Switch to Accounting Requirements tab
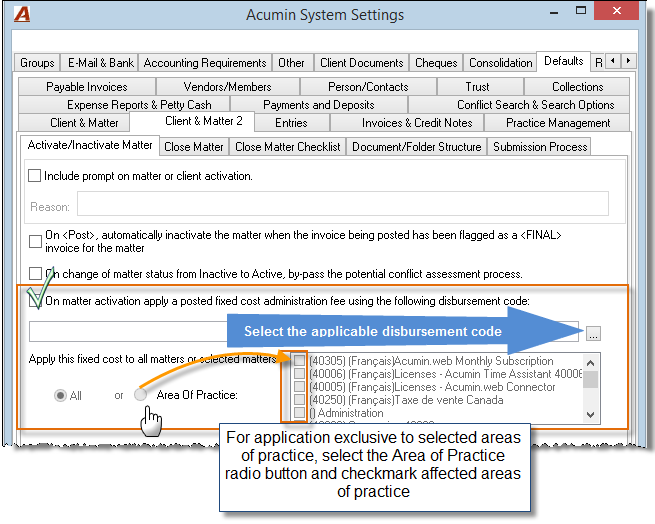Image resolution: width=655 pixels, height=524 pixels. [205, 63]
